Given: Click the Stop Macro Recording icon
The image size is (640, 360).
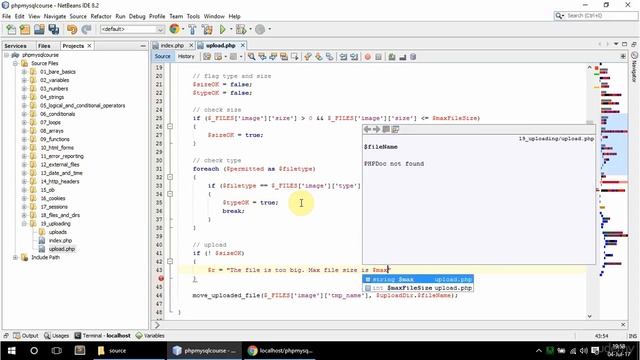Looking at the screenshot, I should (378, 57).
